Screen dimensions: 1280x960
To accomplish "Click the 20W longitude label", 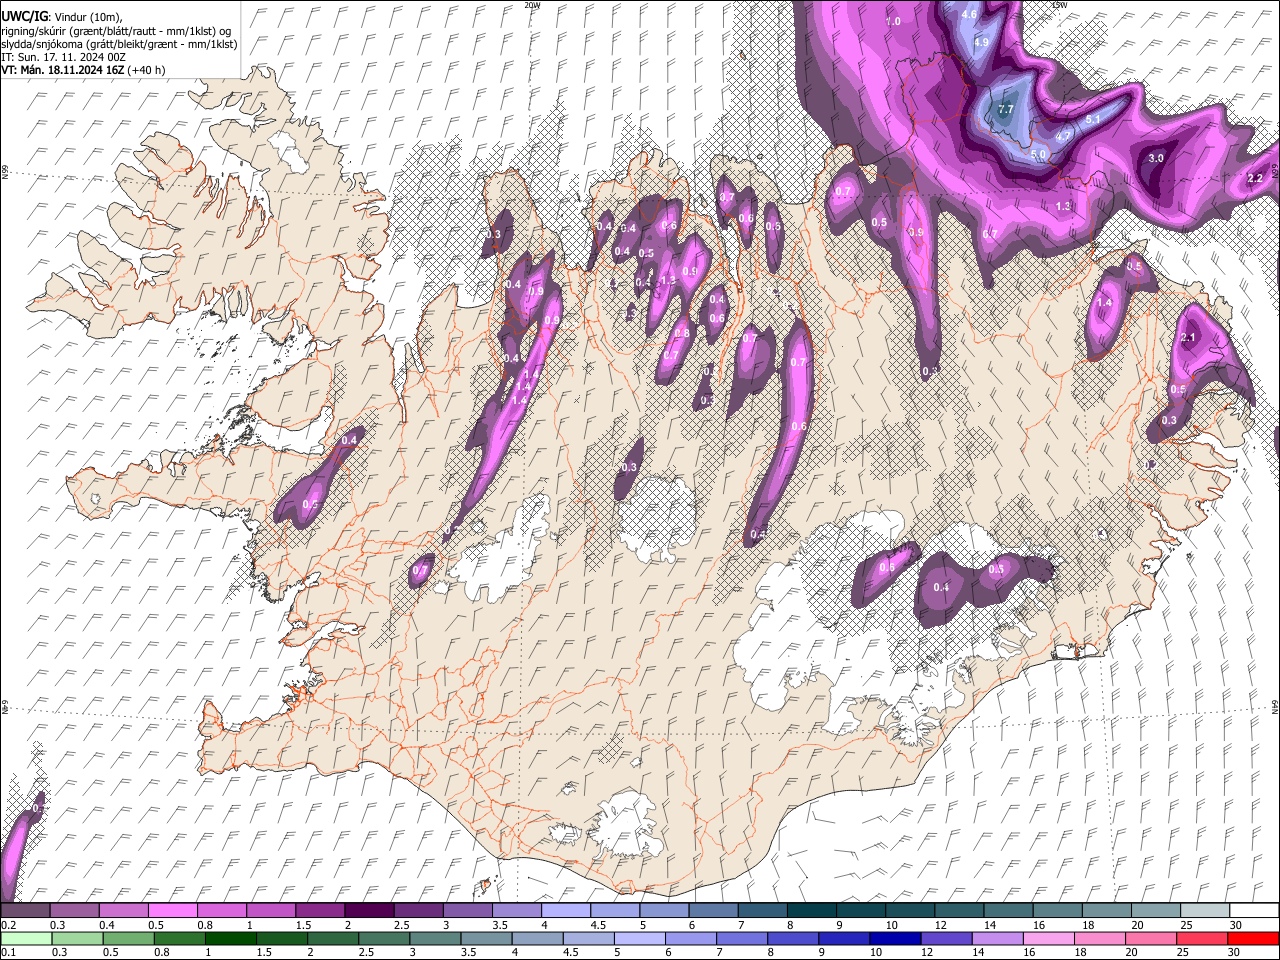I will 532,5.
